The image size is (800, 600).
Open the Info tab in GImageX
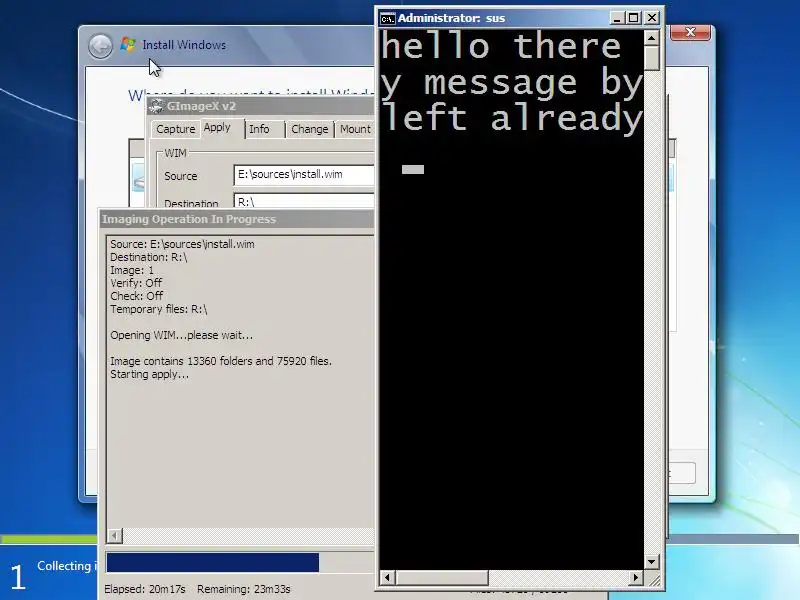[259, 129]
